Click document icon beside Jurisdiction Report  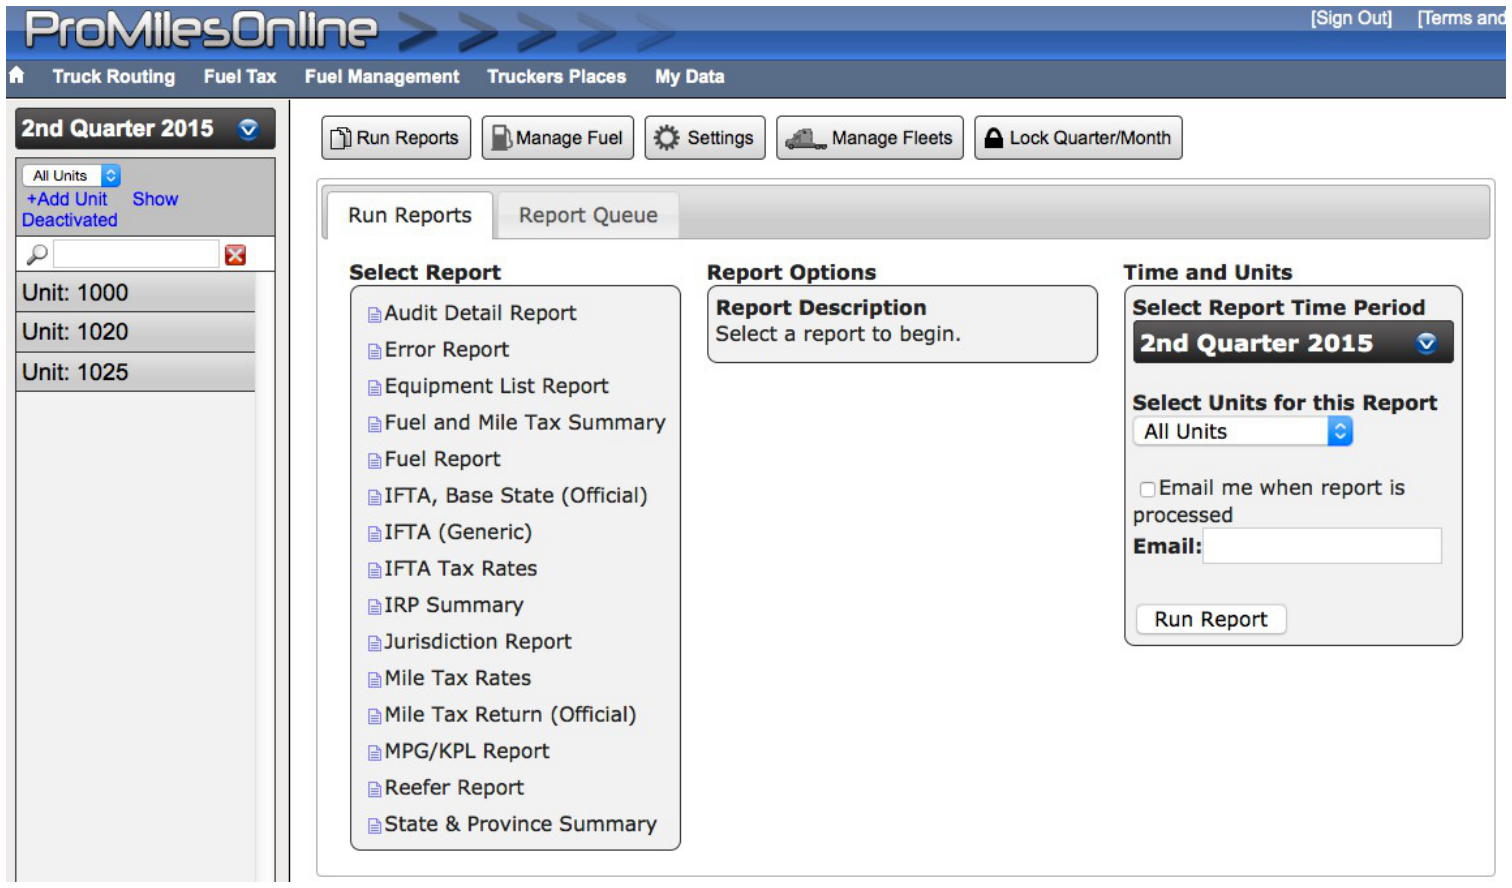[x=374, y=643]
